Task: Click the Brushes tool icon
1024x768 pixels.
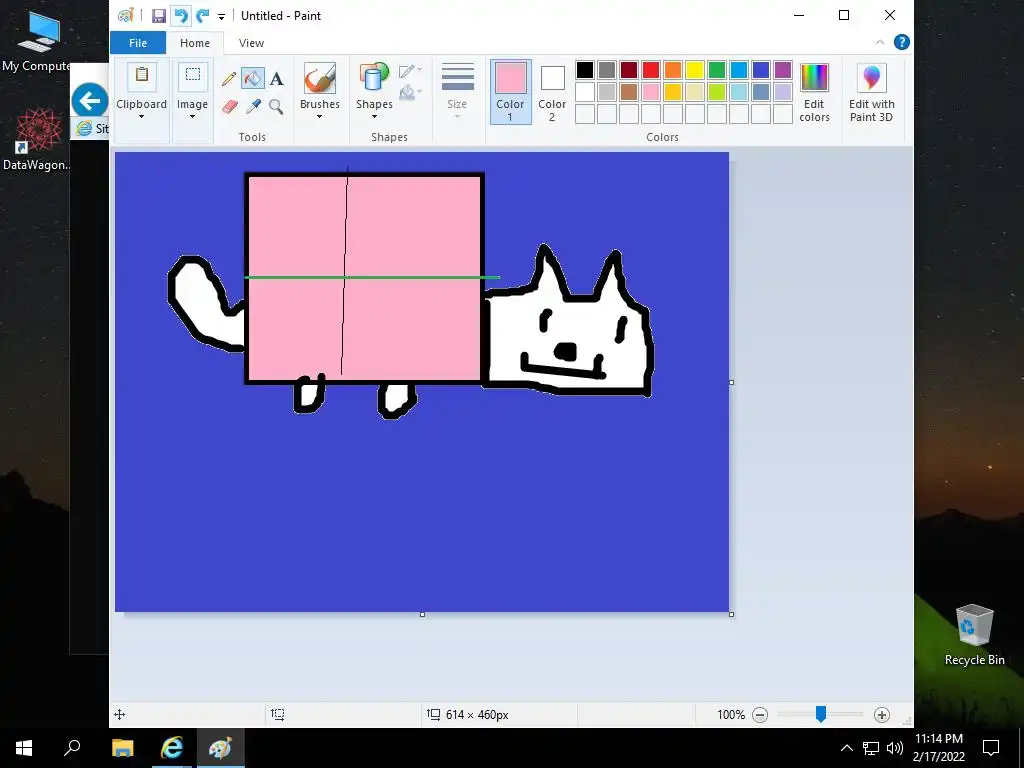Action: point(320,78)
